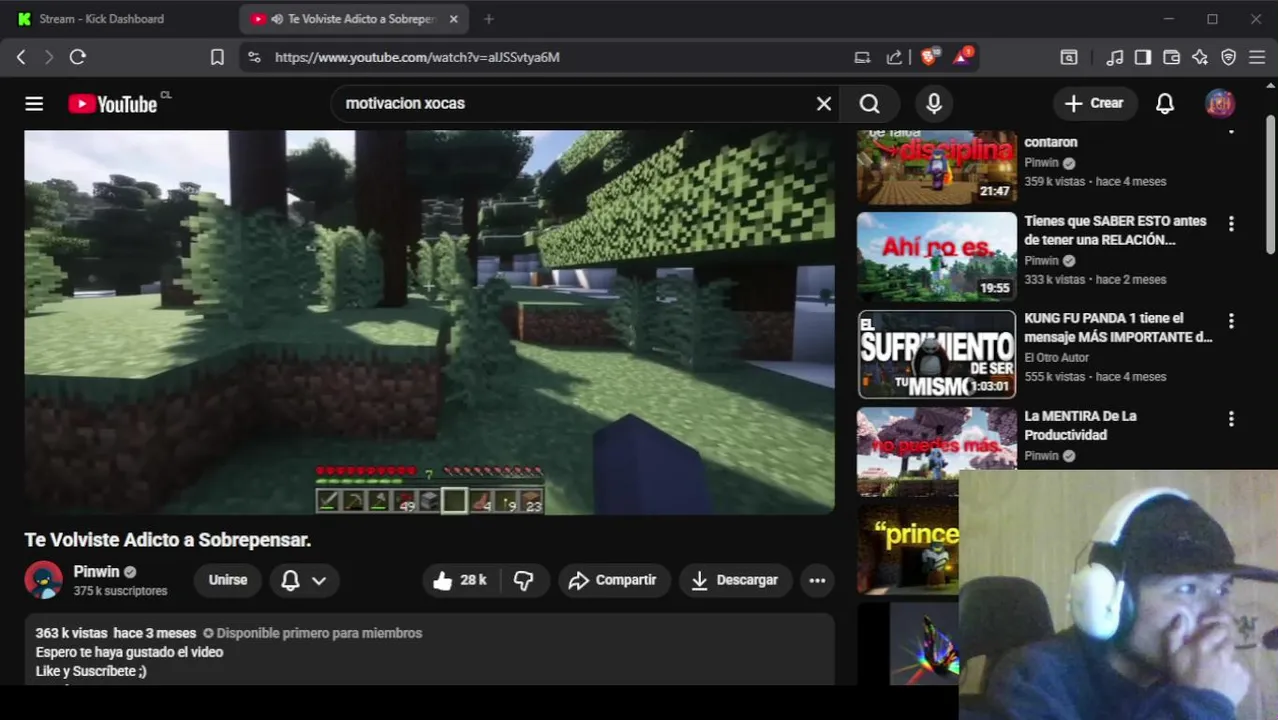Open KUNG FU PANDA 1 video title
The width and height of the screenshot is (1278, 720).
(1118, 328)
